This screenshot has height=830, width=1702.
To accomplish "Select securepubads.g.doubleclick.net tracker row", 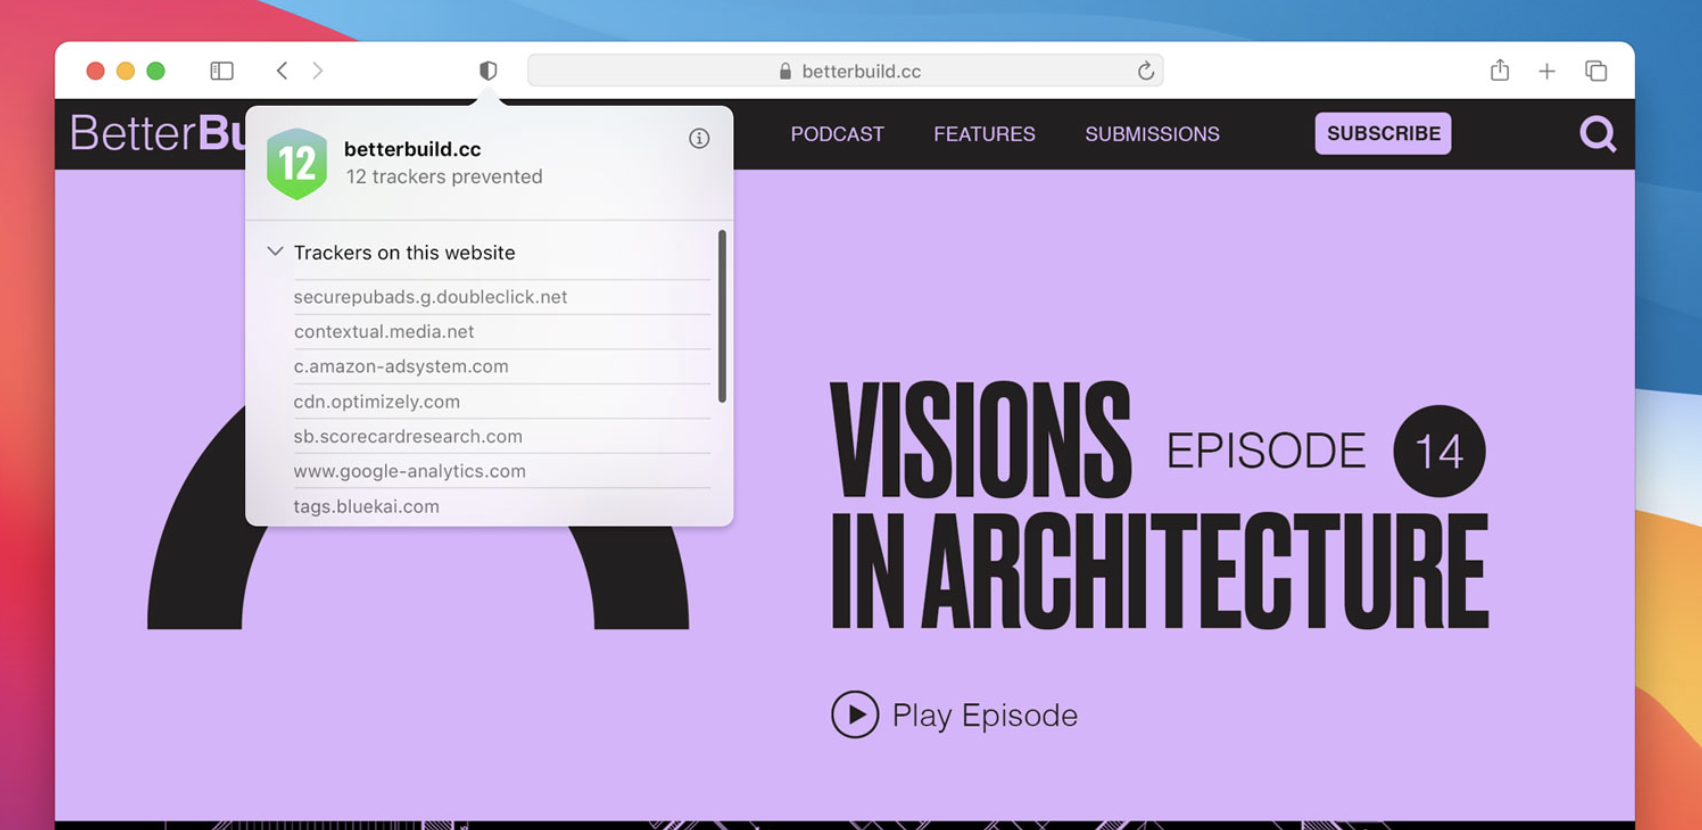I will click(501, 297).
